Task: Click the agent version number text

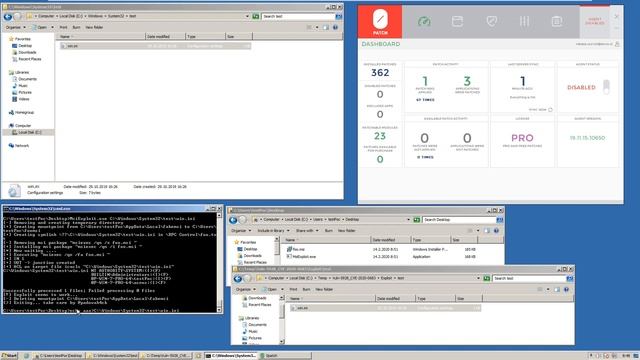Action: point(587,138)
